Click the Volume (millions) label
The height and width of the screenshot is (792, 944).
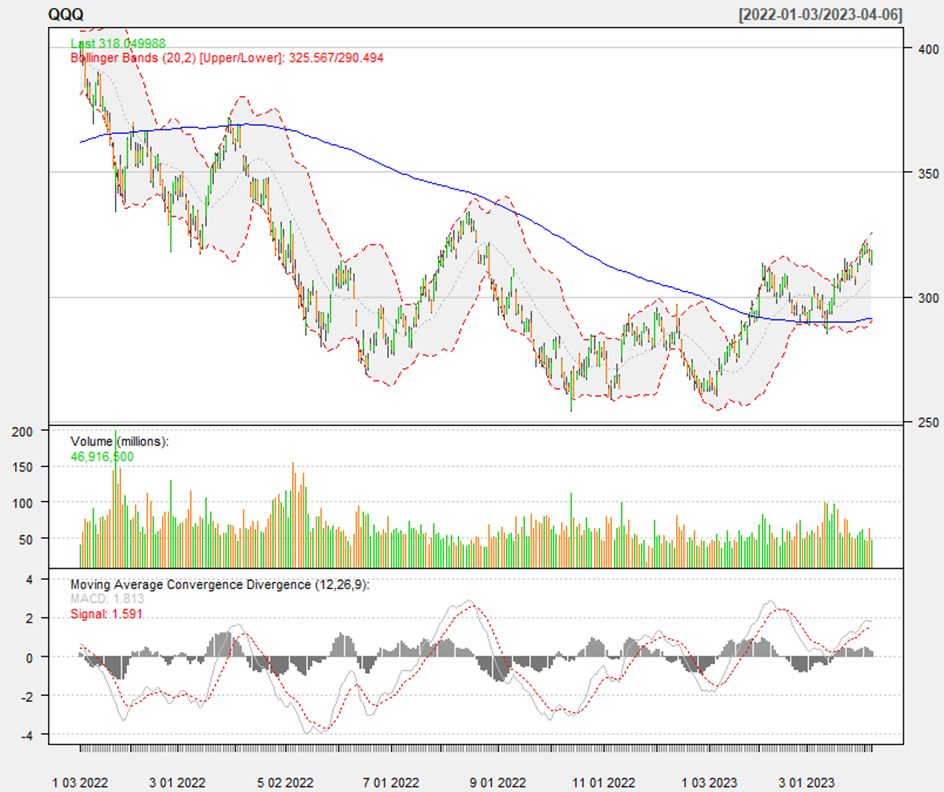[x=119, y=442]
